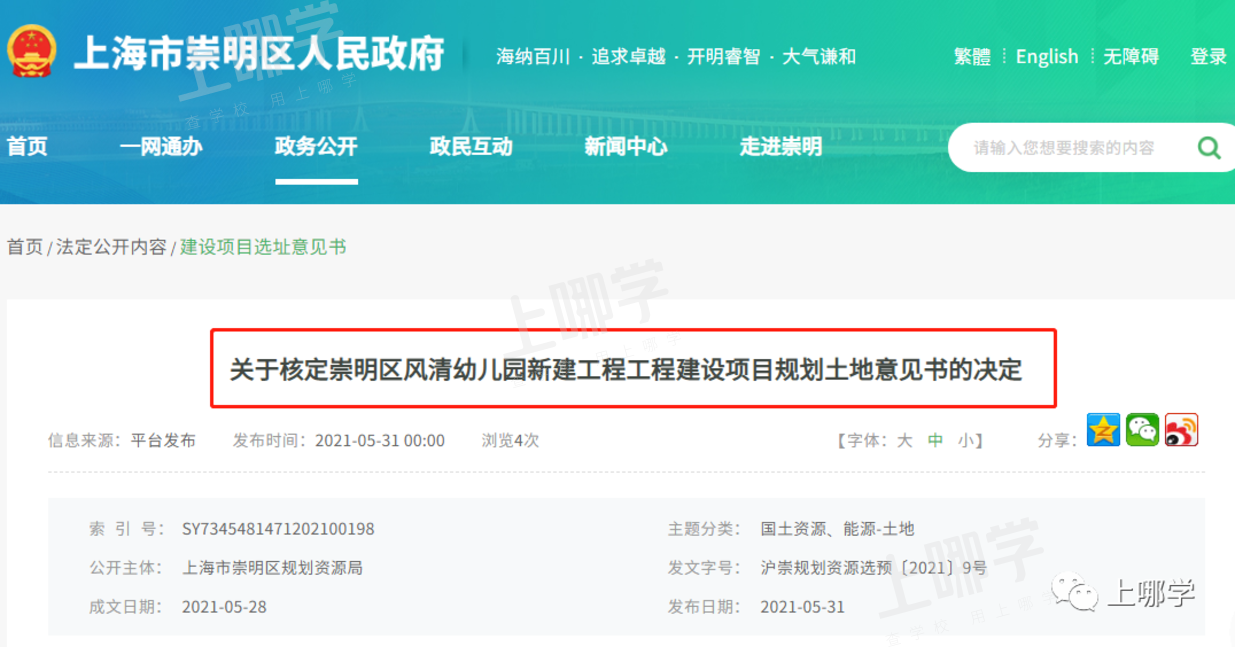Click the 登录 login link
This screenshot has width=1235, height=647.
tap(1209, 57)
